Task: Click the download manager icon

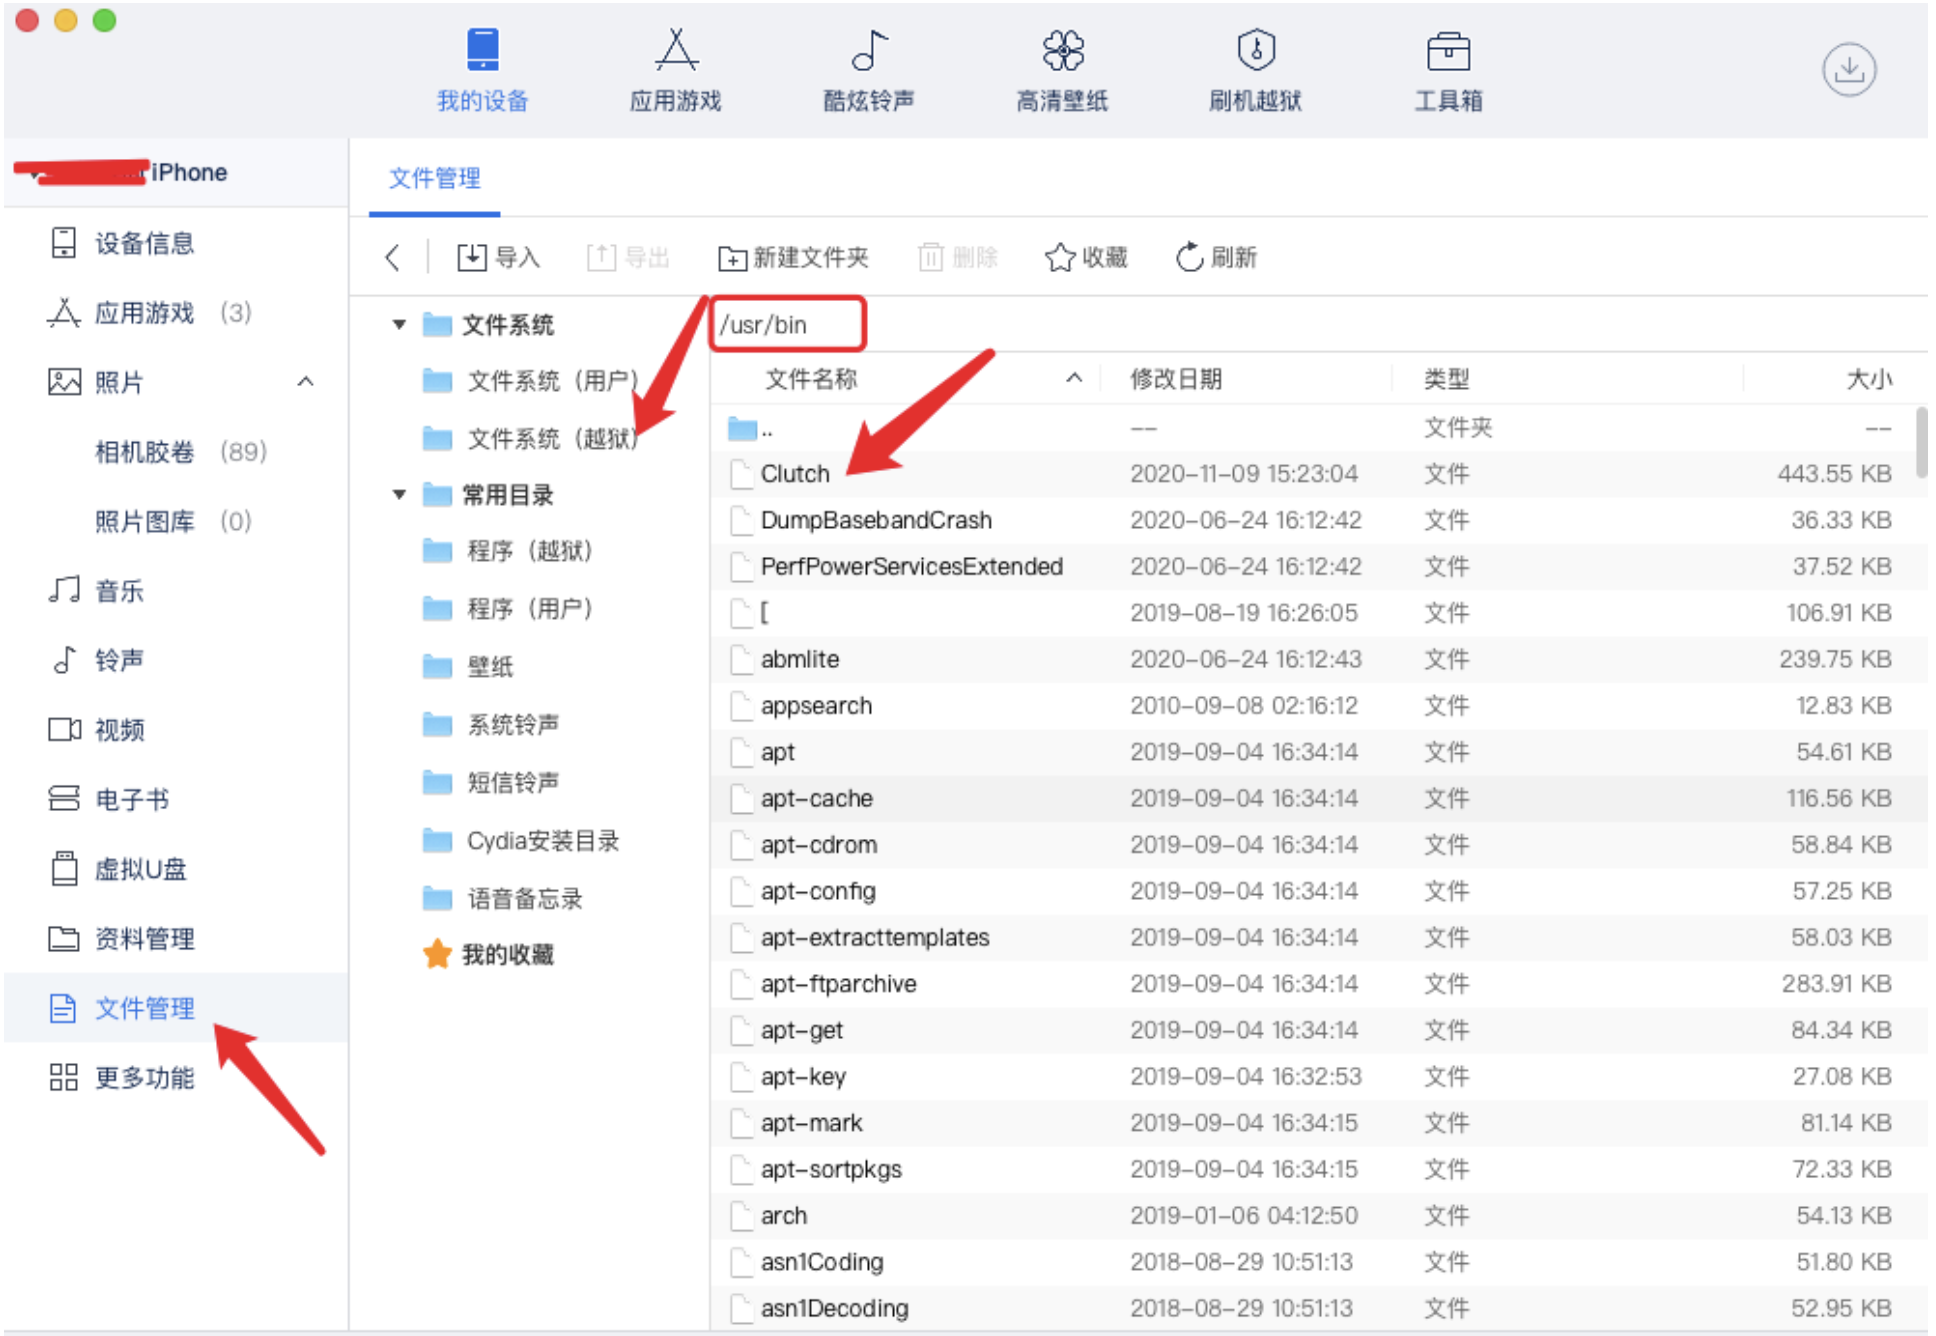Action: 1849,69
